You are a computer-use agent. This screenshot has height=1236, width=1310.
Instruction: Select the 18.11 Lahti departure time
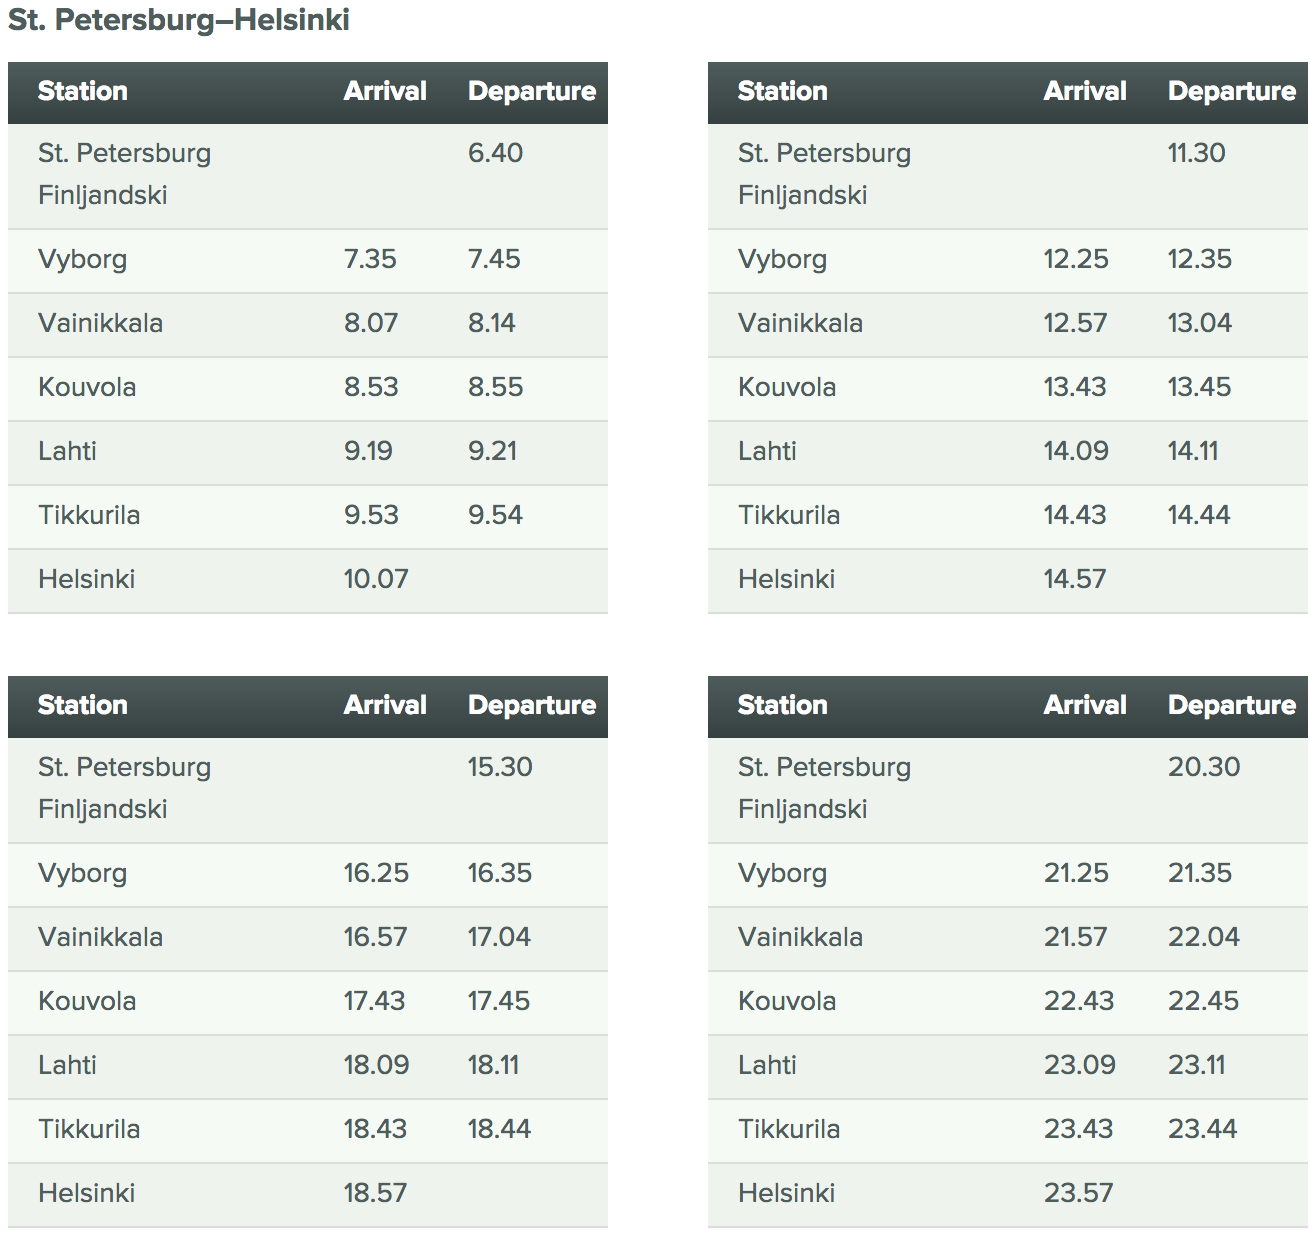click(493, 1065)
